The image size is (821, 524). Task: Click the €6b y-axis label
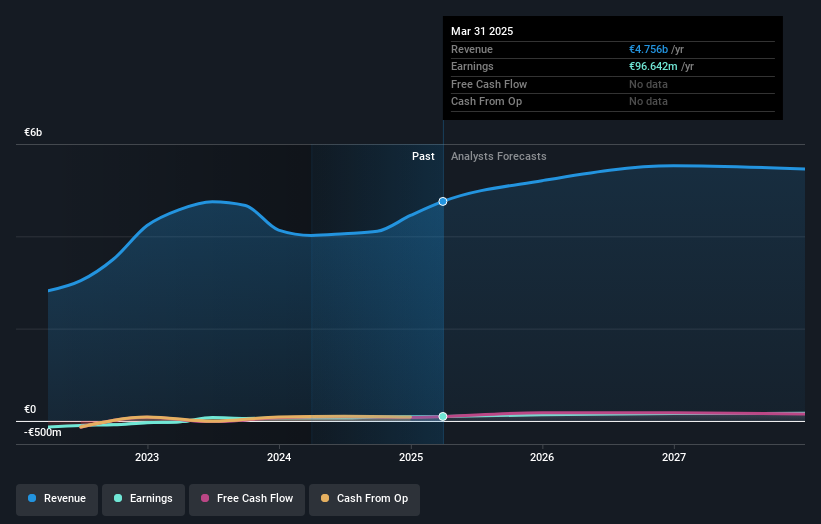point(33,132)
